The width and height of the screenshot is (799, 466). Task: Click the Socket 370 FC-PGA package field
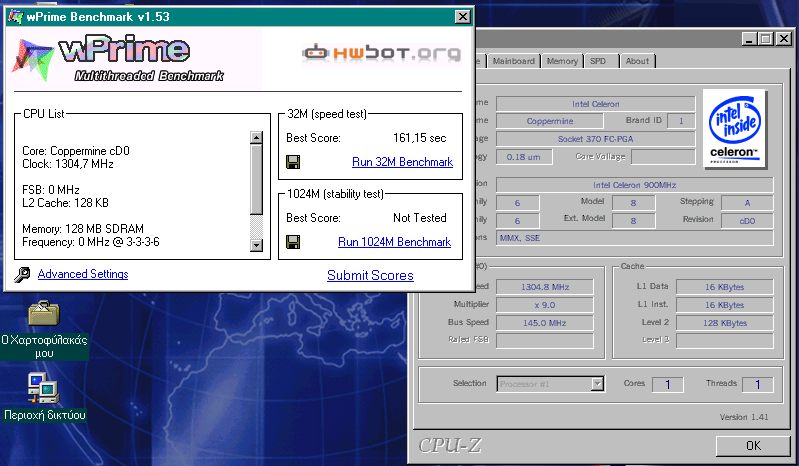pyautogui.click(x=595, y=139)
